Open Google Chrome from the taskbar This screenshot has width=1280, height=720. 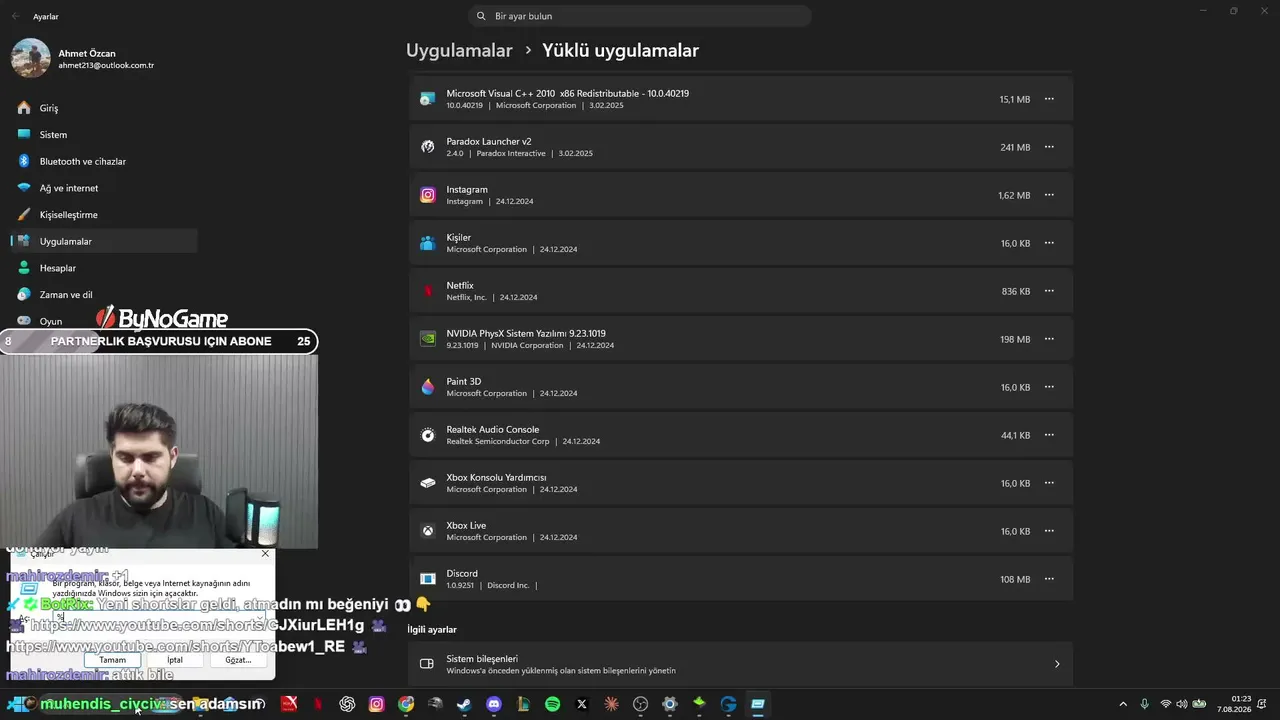tap(406, 704)
